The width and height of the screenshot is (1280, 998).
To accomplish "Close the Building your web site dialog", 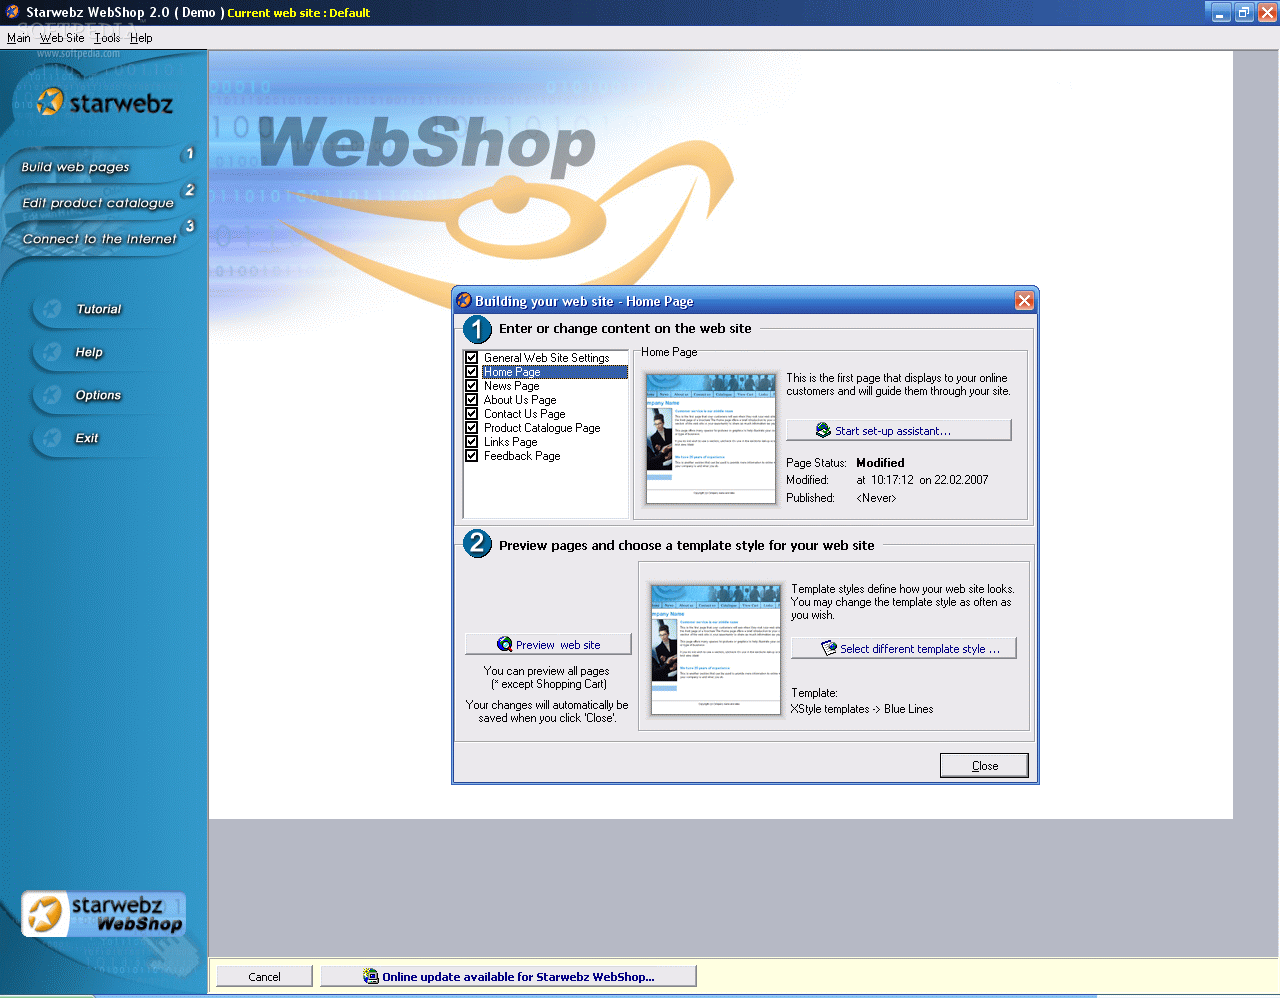I will point(1024,301).
